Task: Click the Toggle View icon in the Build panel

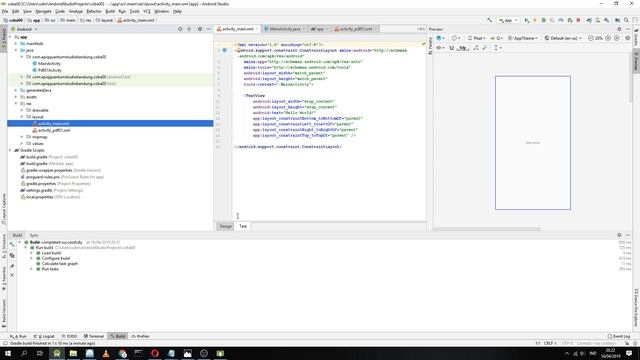Action: pyautogui.click(x=12, y=256)
